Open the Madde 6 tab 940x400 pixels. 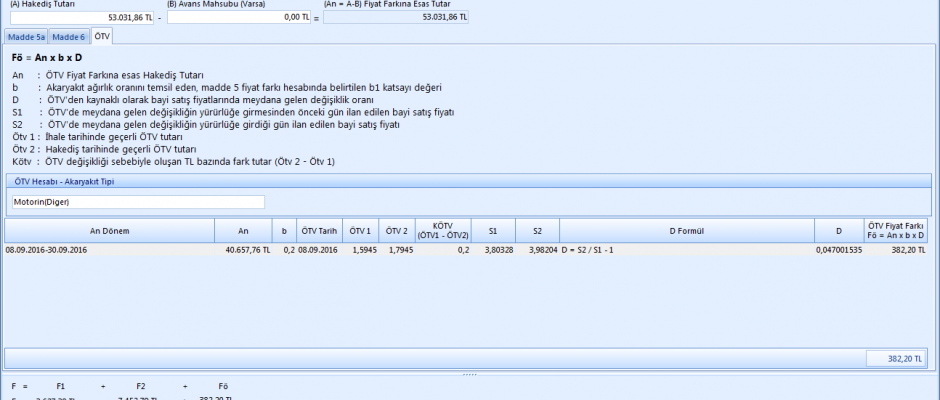(x=69, y=37)
